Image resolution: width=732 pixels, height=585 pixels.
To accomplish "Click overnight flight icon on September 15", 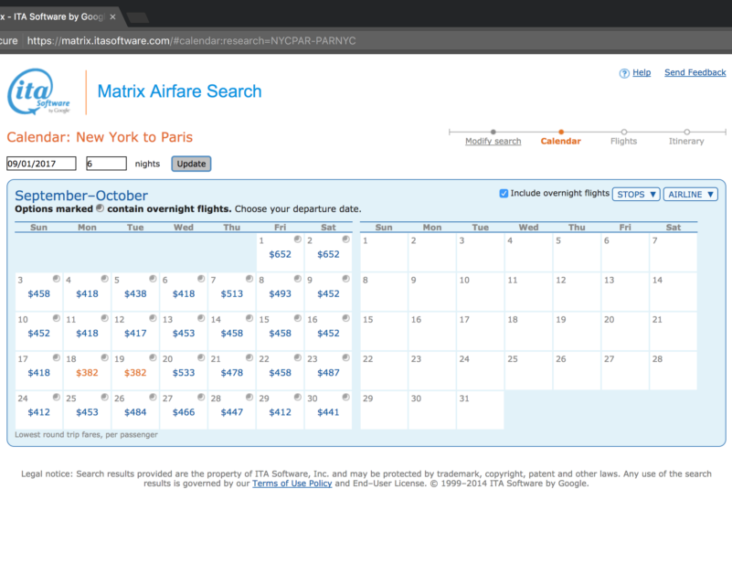I will click(x=297, y=318).
